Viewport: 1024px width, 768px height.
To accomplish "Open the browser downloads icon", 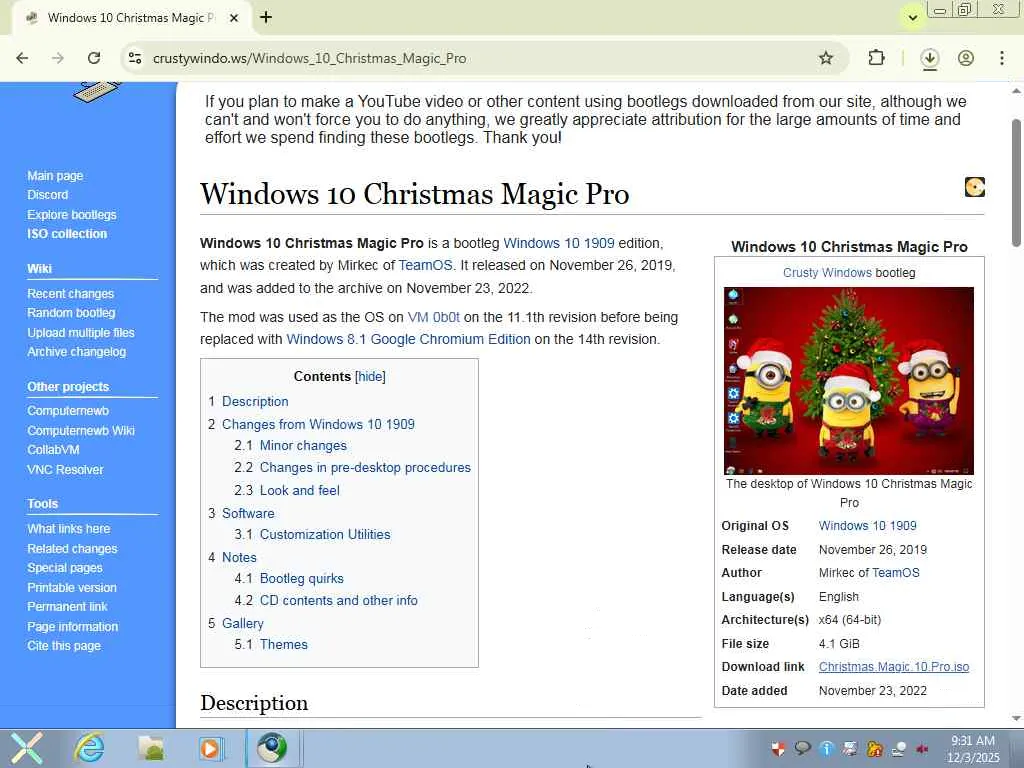I will pyautogui.click(x=929, y=58).
